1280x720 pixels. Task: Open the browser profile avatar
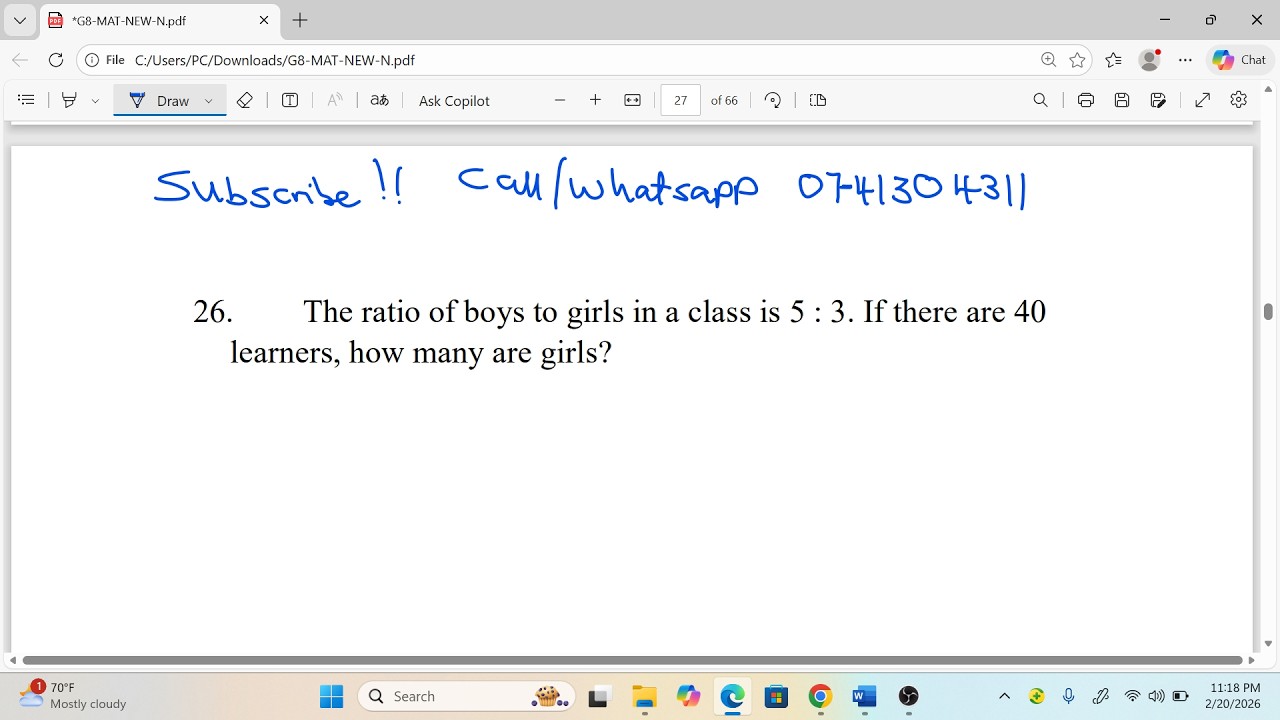point(1150,60)
